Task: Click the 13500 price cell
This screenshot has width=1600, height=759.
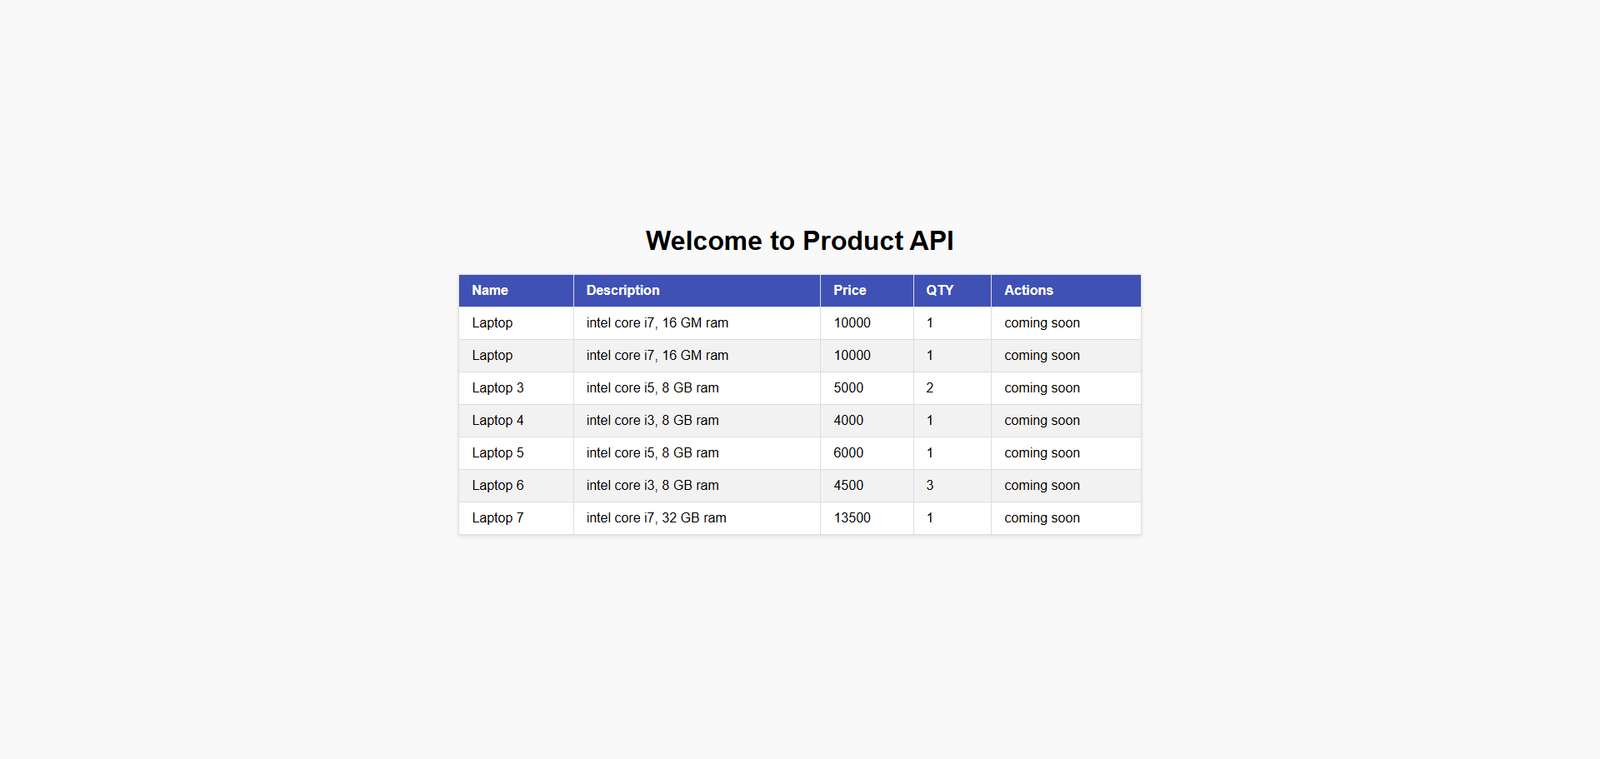Action: pos(852,518)
